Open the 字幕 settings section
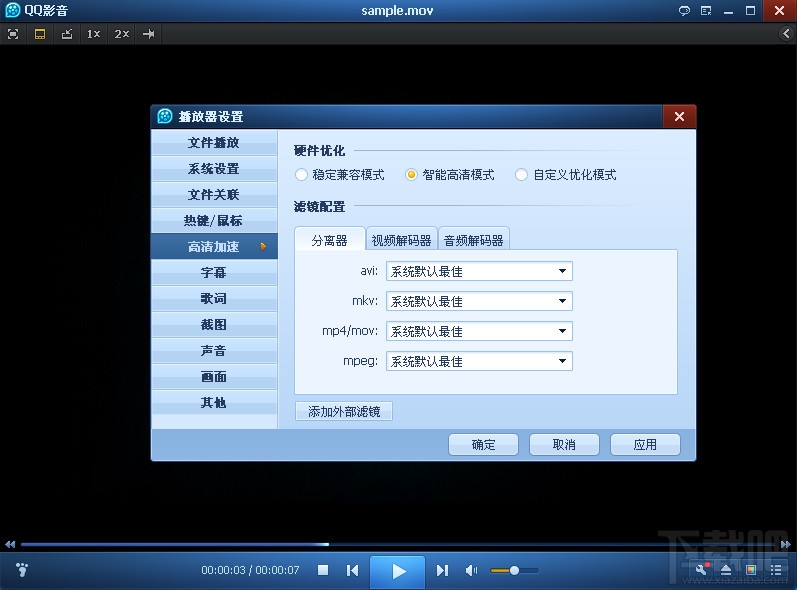Image resolution: width=797 pixels, height=590 pixels. coord(214,272)
